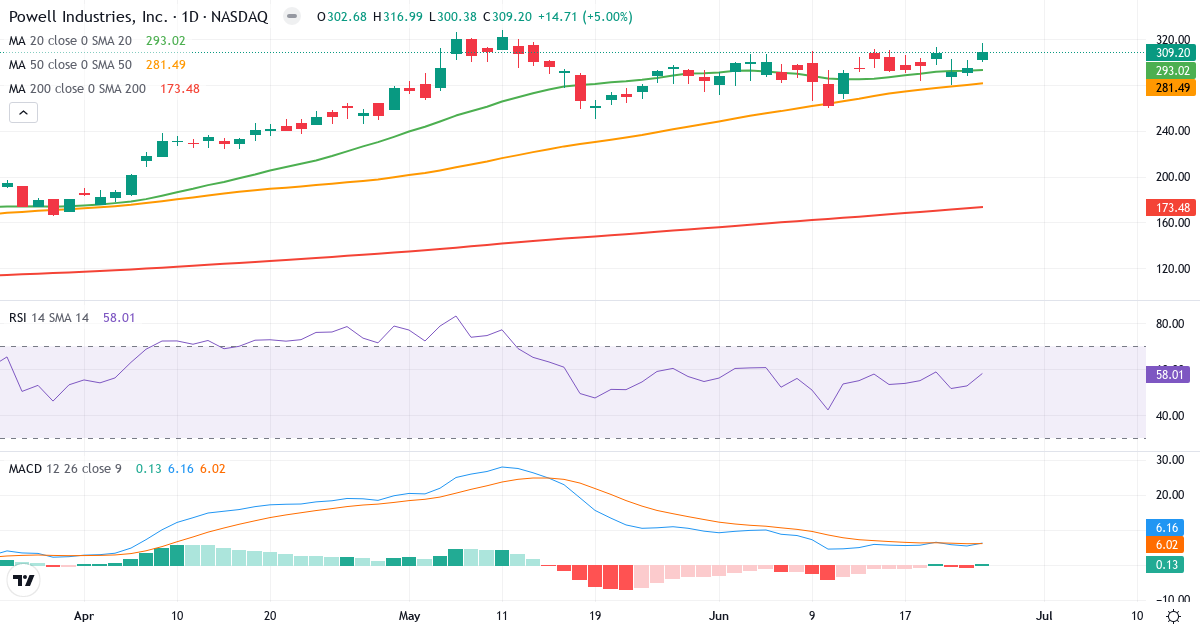Click the 30.00 MACD axis level
Viewport: 1200px width, 630px height.
click(x=1169, y=459)
